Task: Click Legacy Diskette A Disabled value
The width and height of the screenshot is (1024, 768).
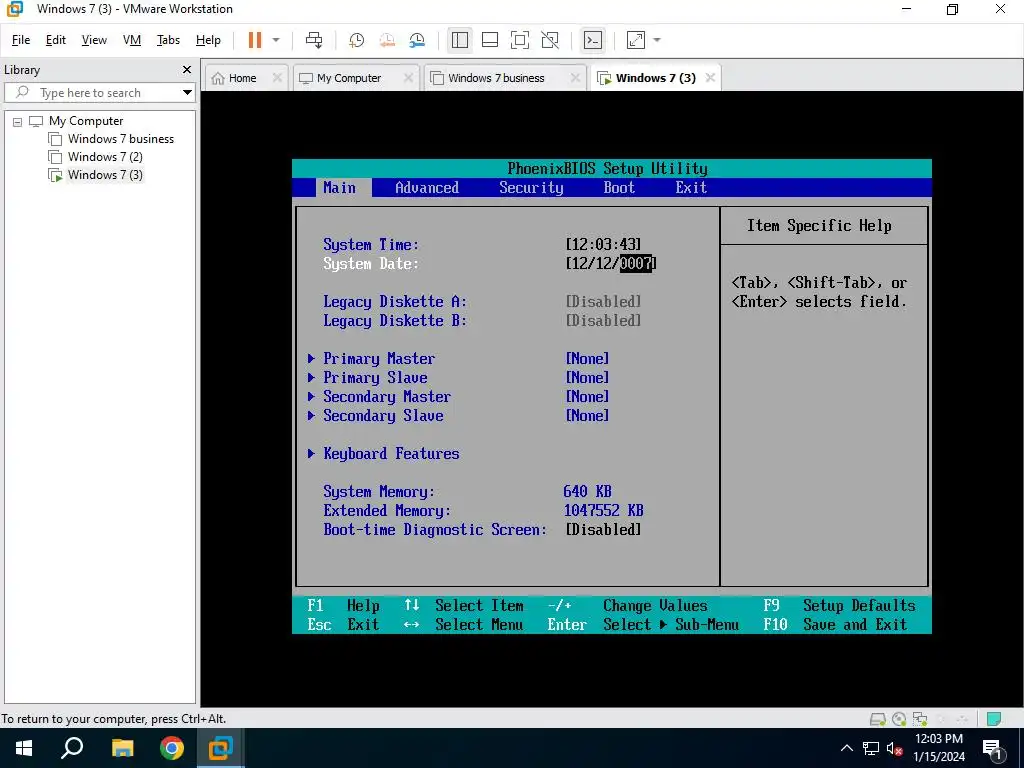Action: 603,301
